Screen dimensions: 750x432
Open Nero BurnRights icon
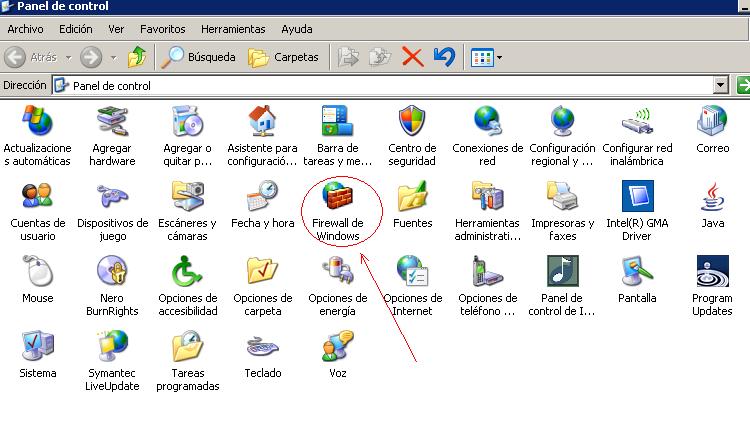(112, 271)
